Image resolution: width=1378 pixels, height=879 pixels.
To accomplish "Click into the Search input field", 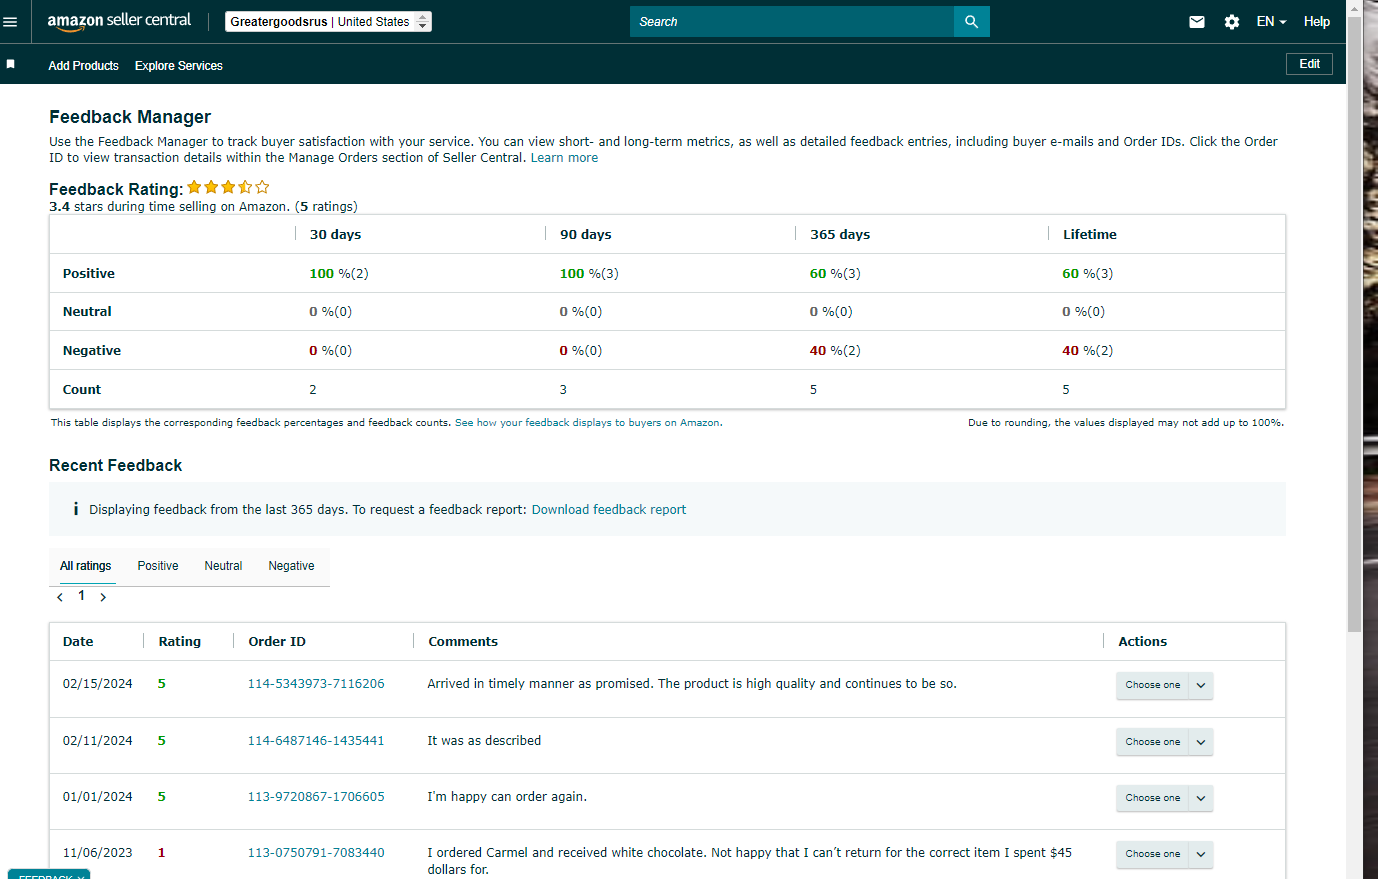I will click(792, 21).
